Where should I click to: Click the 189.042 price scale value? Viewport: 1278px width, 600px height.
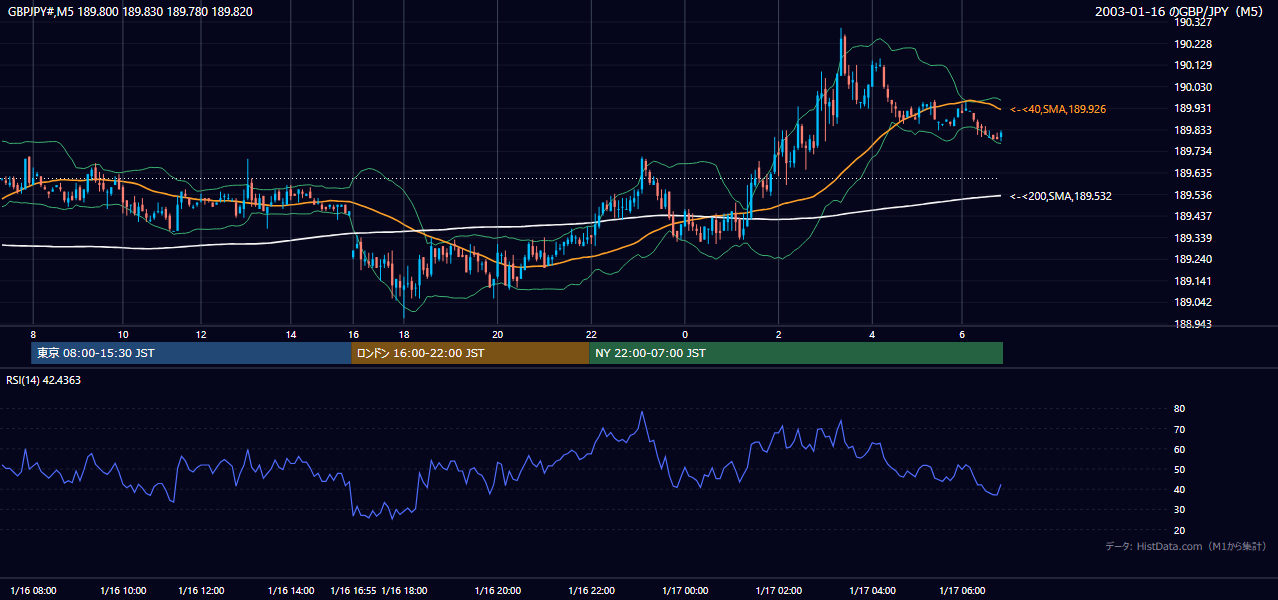(x=1193, y=302)
